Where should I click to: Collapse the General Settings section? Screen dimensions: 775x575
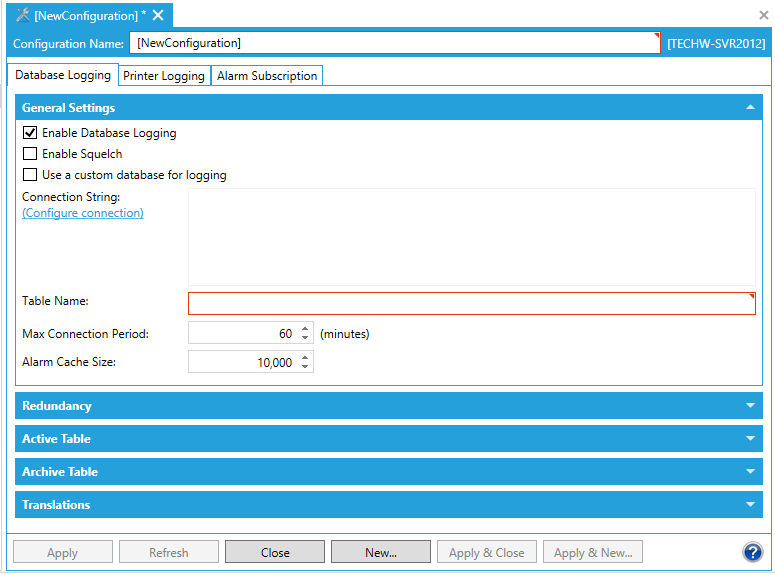click(749, 108)
